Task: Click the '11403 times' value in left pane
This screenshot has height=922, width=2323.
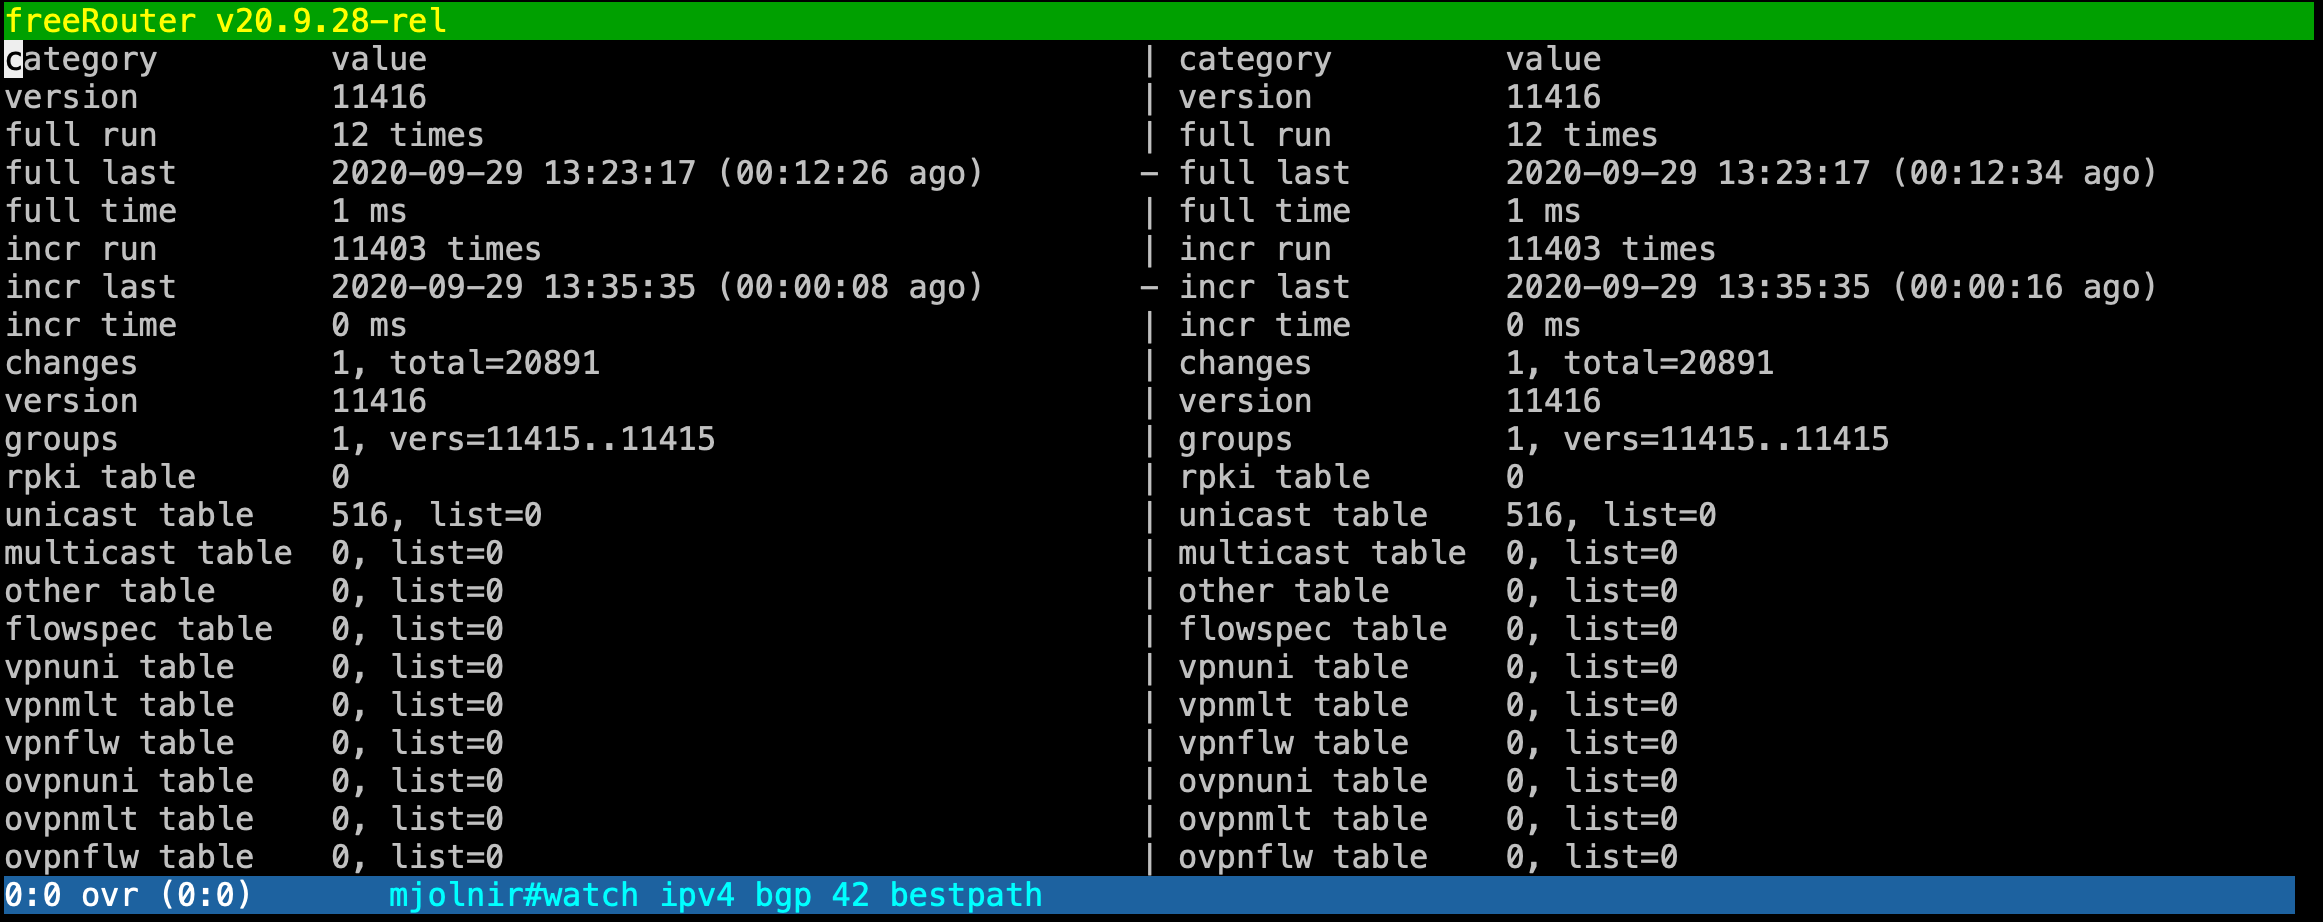Action: coord(436,249)
